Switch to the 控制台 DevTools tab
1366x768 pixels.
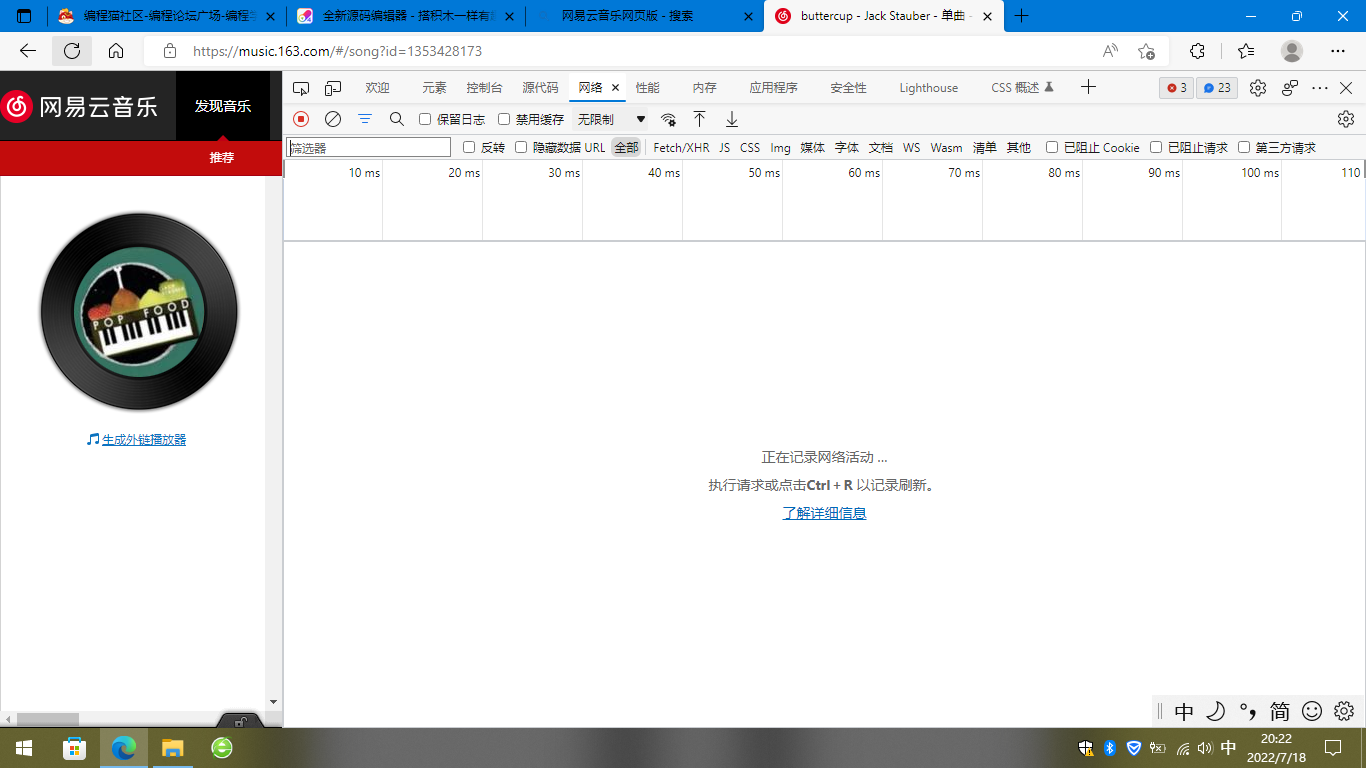484,88
